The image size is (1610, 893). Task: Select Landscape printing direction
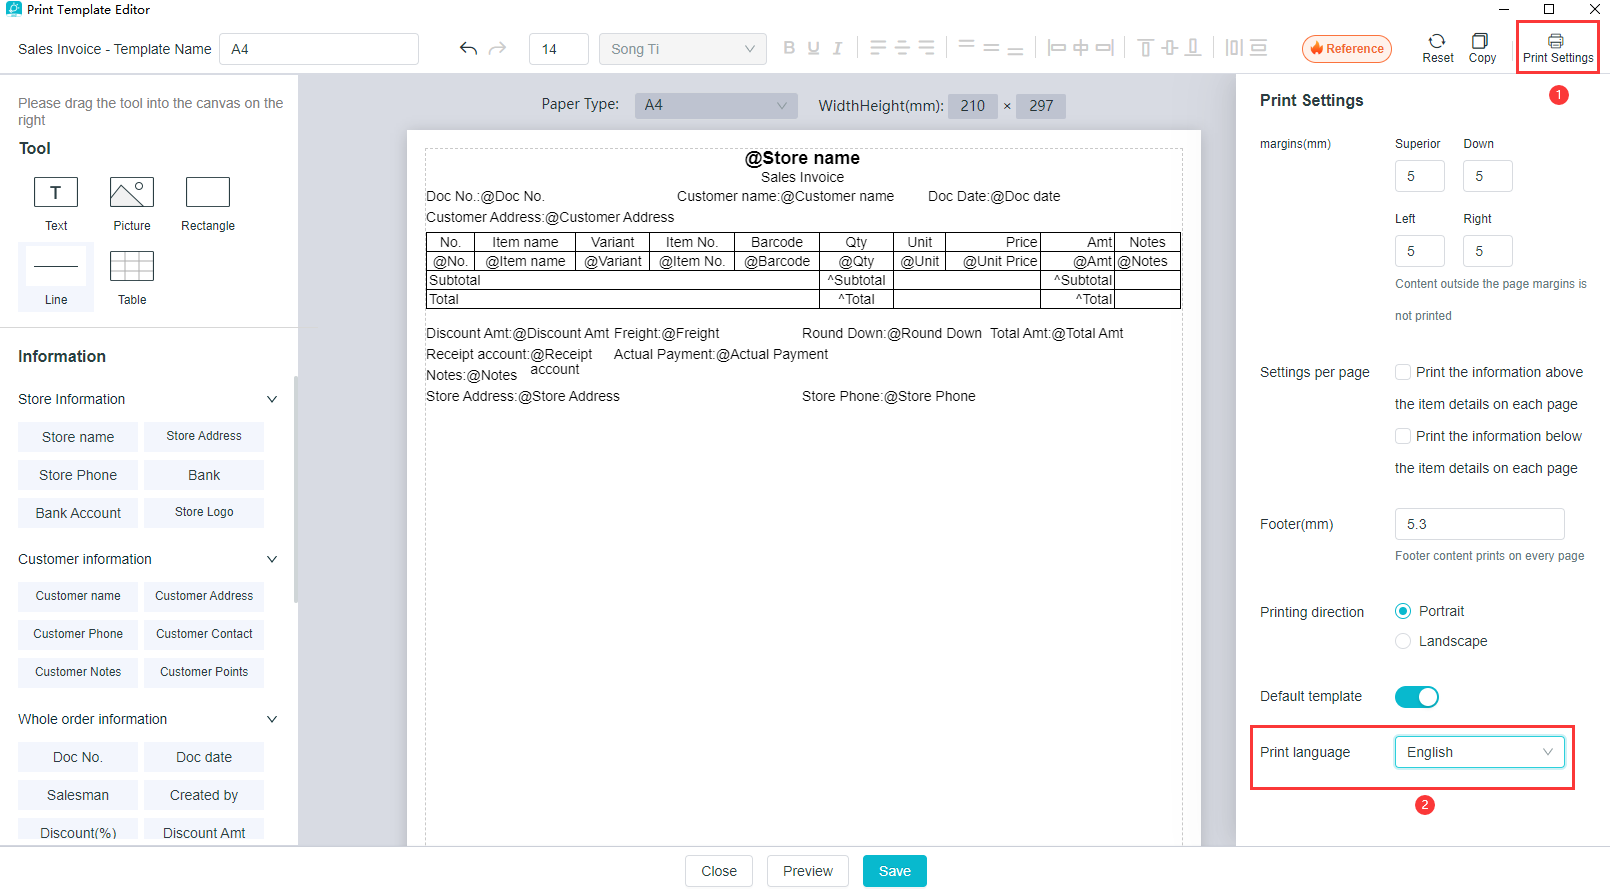1403,641
